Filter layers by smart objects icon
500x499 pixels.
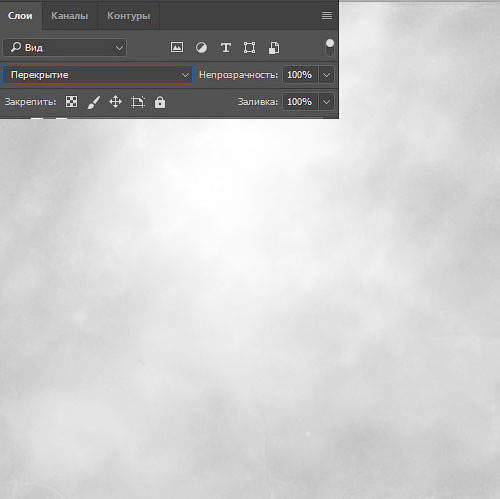pos(274,48)
